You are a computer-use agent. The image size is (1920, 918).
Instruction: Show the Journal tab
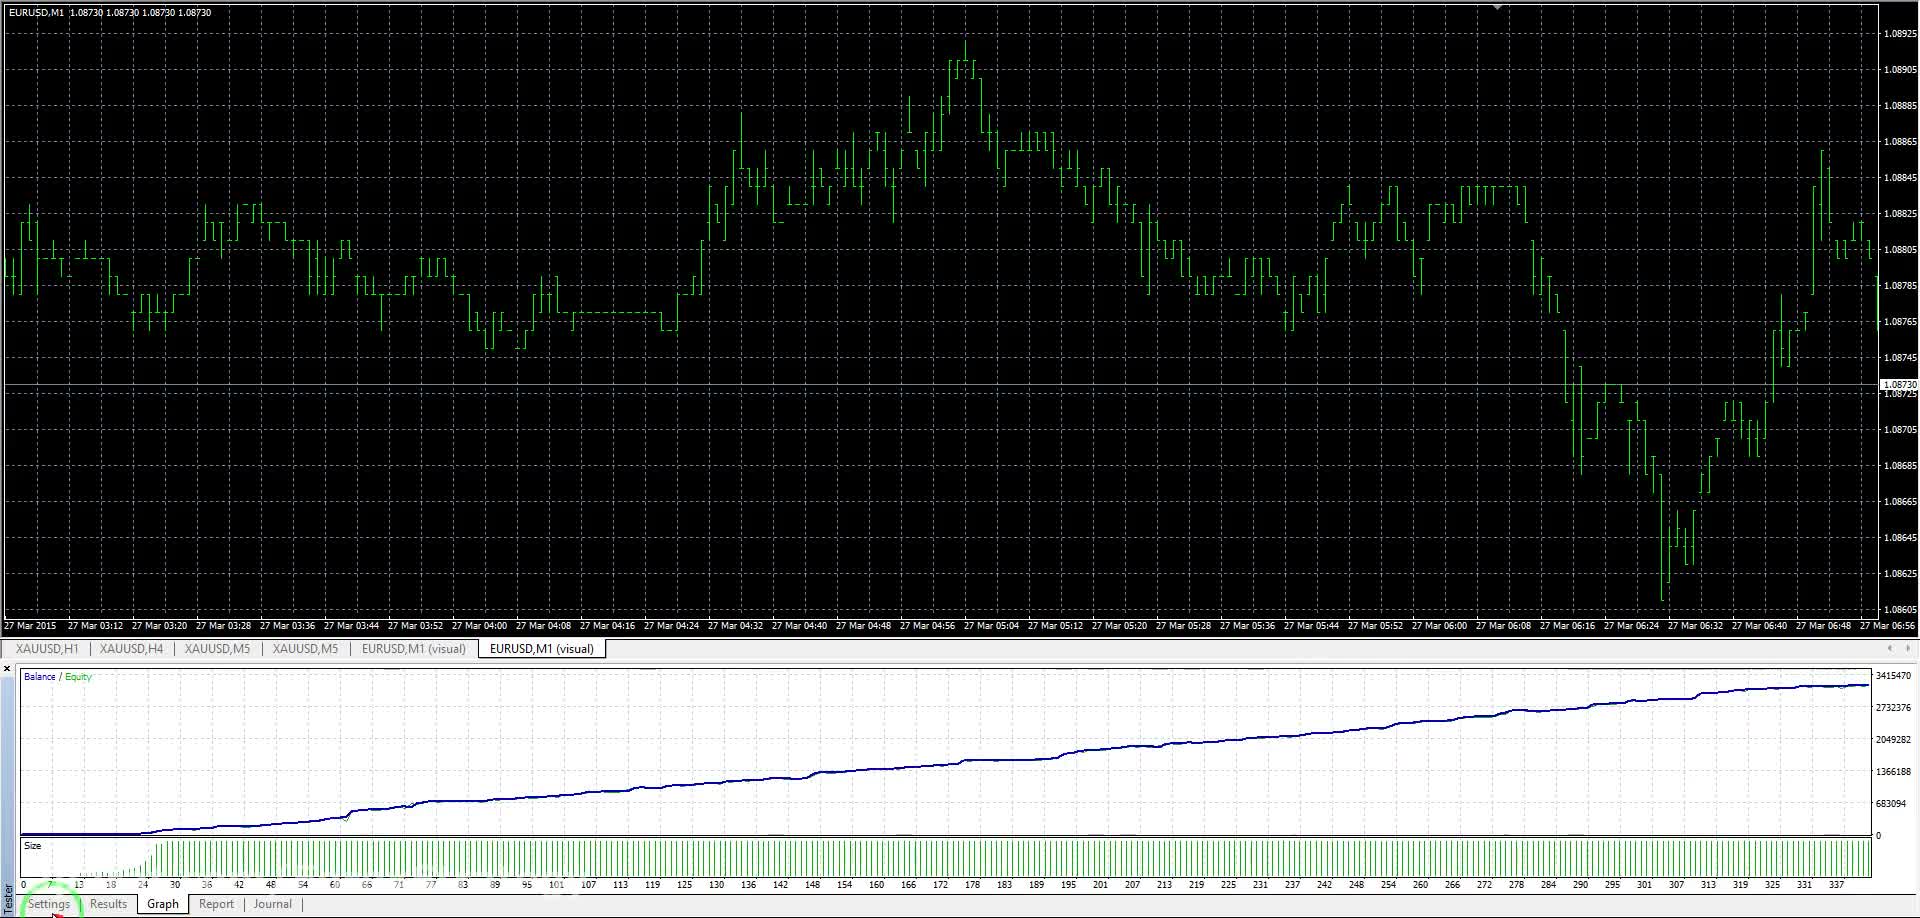point(272,904)
